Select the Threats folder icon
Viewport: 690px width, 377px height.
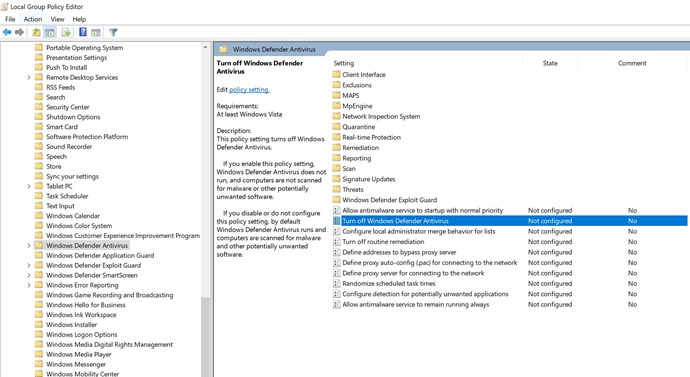337,189
